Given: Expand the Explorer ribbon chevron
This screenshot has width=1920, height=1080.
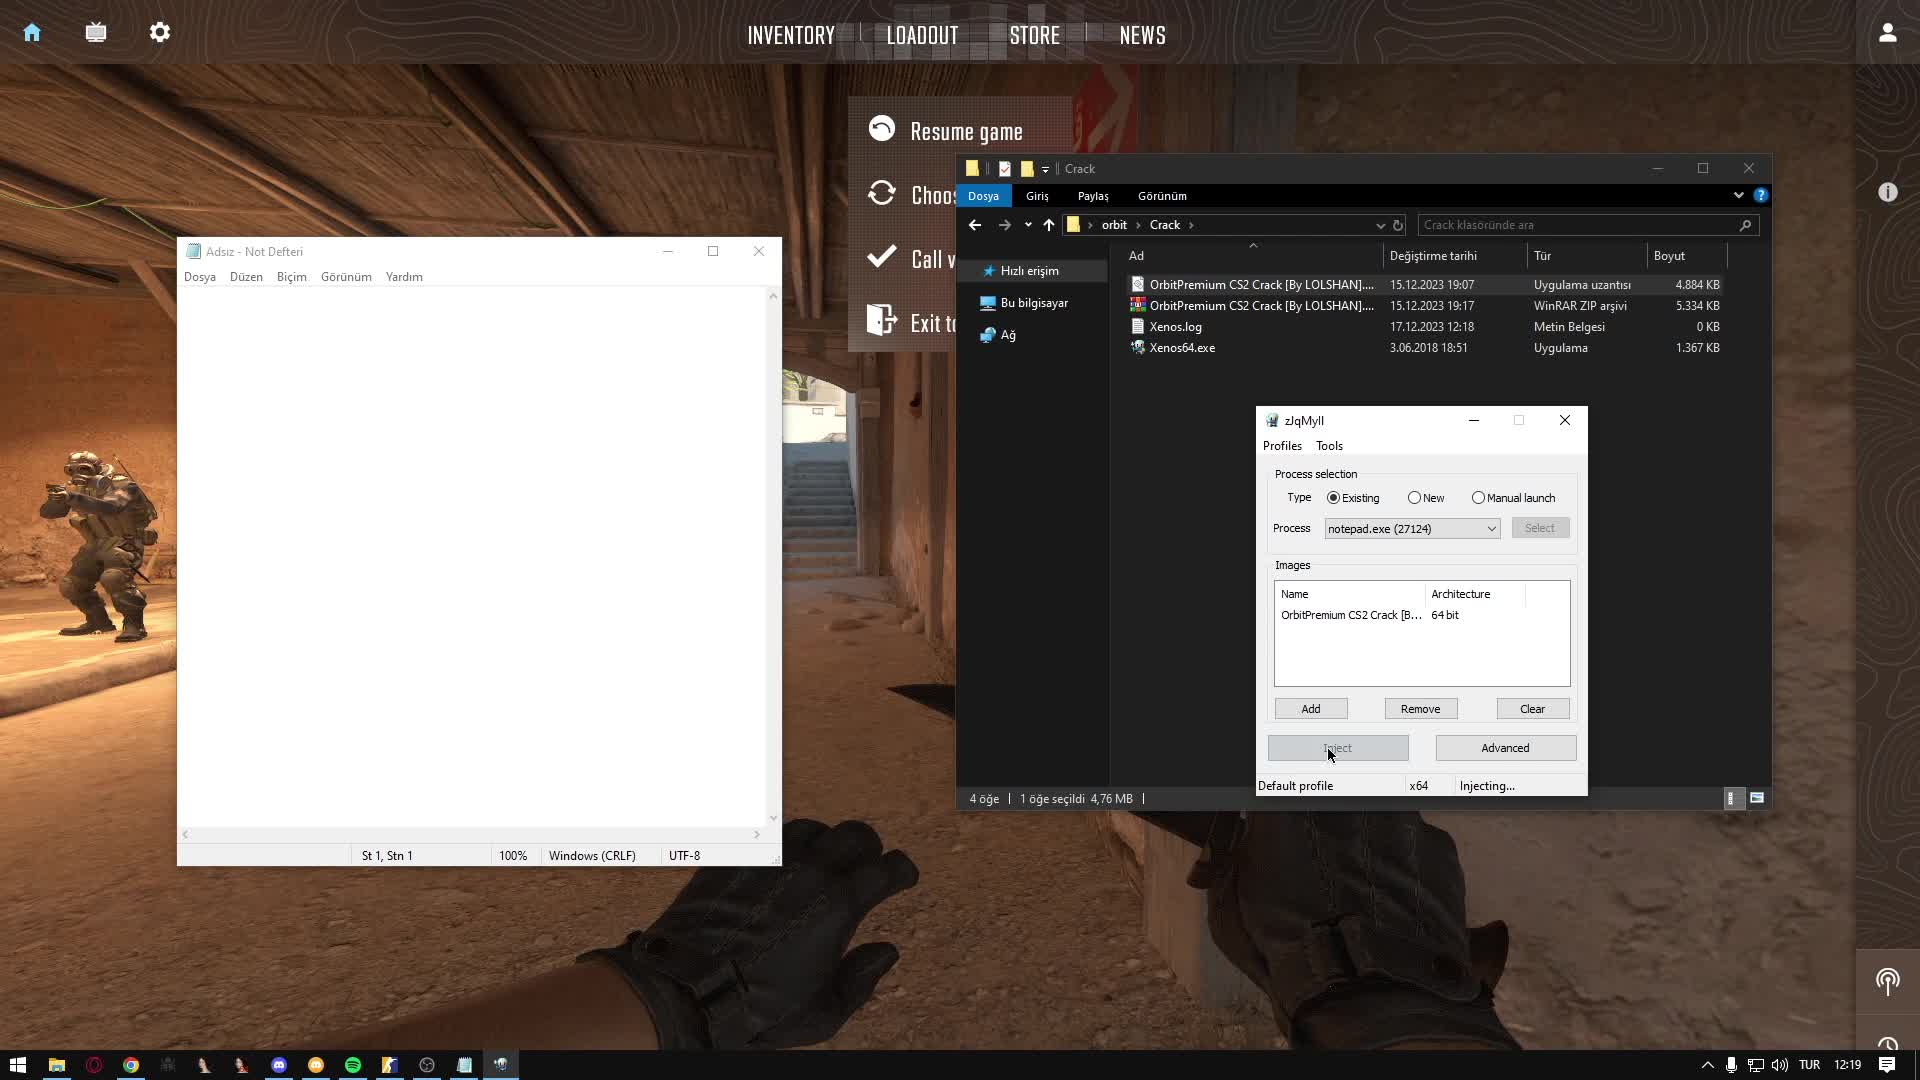Looking at the screenshot, I should [1737, 195].
